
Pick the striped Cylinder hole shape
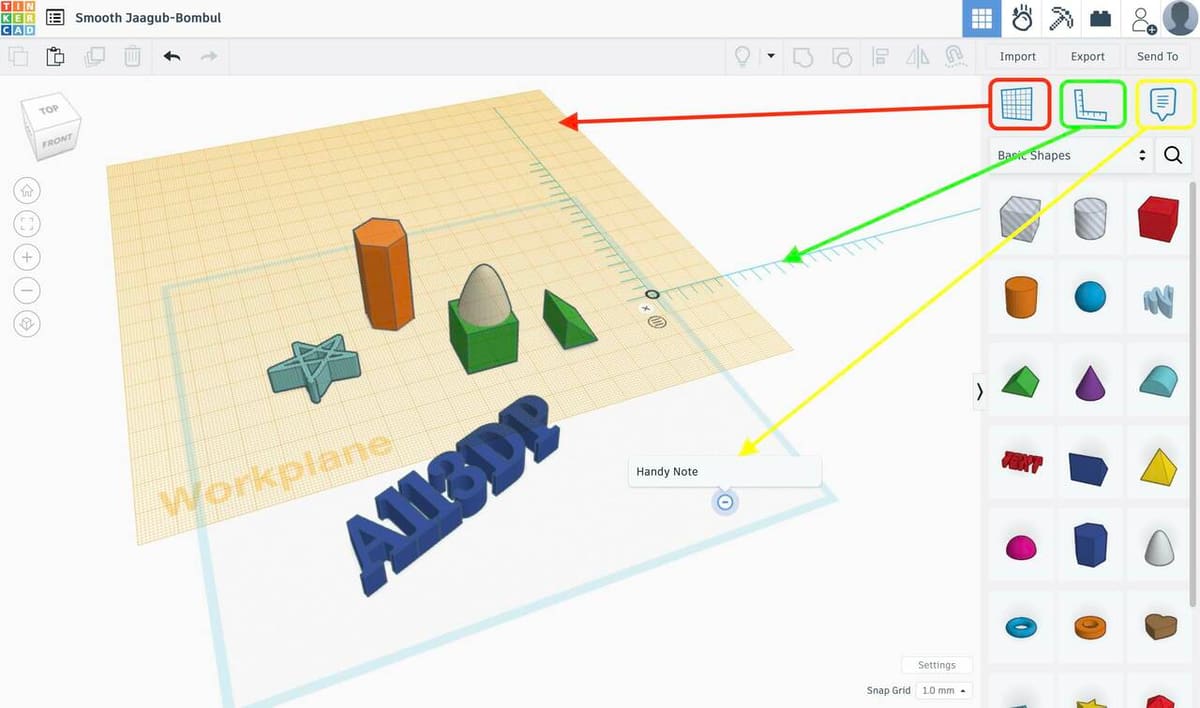(1090, 216)
